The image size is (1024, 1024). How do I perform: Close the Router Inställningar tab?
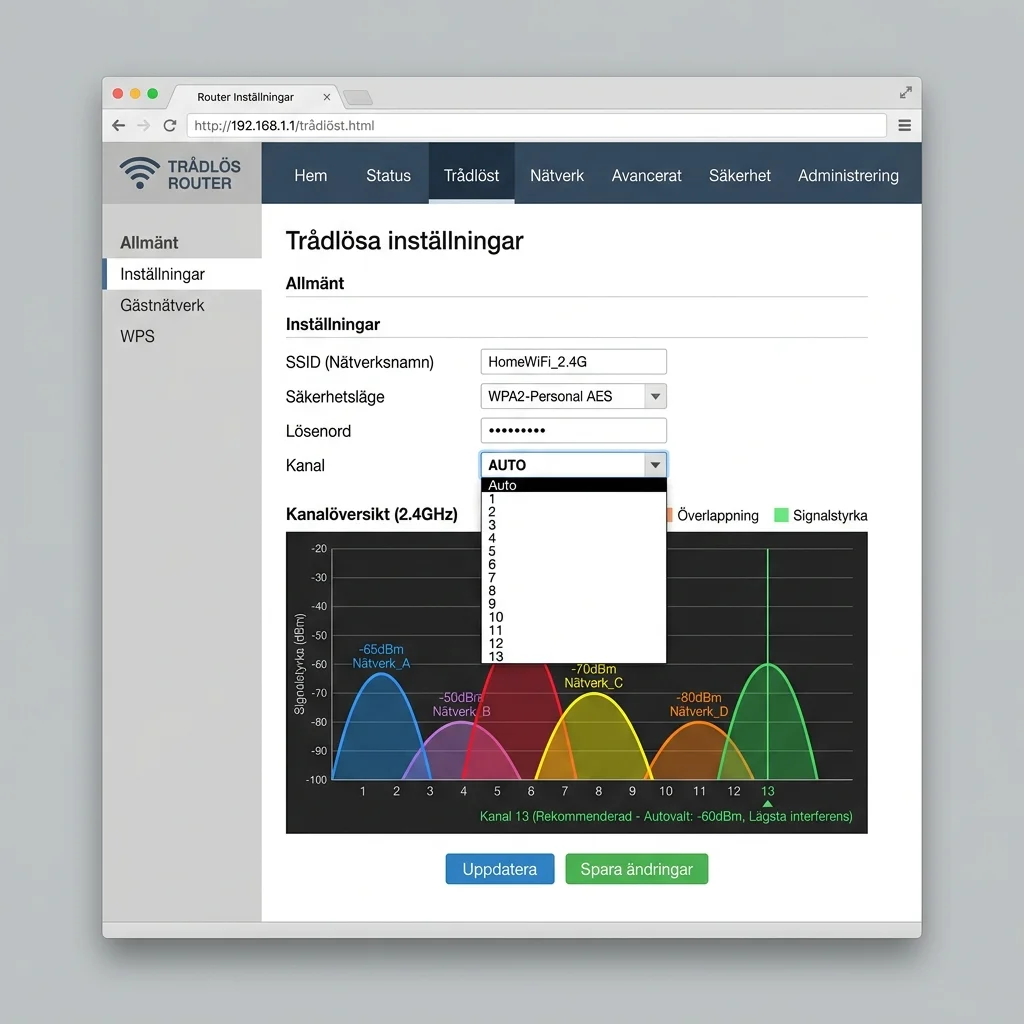pos(327,97)
